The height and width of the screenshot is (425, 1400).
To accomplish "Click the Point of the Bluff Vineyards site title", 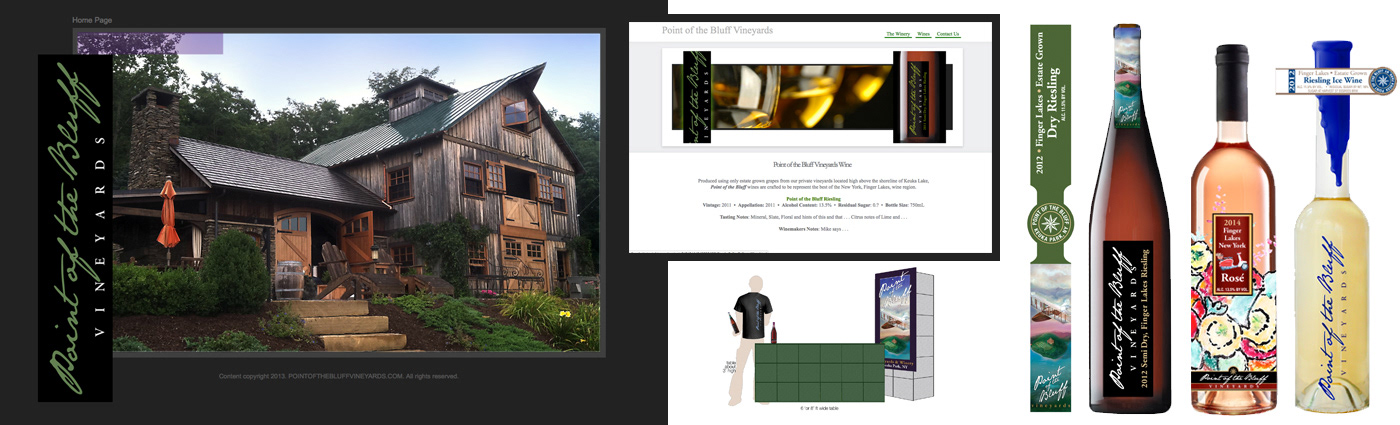I will click(717, 31).
